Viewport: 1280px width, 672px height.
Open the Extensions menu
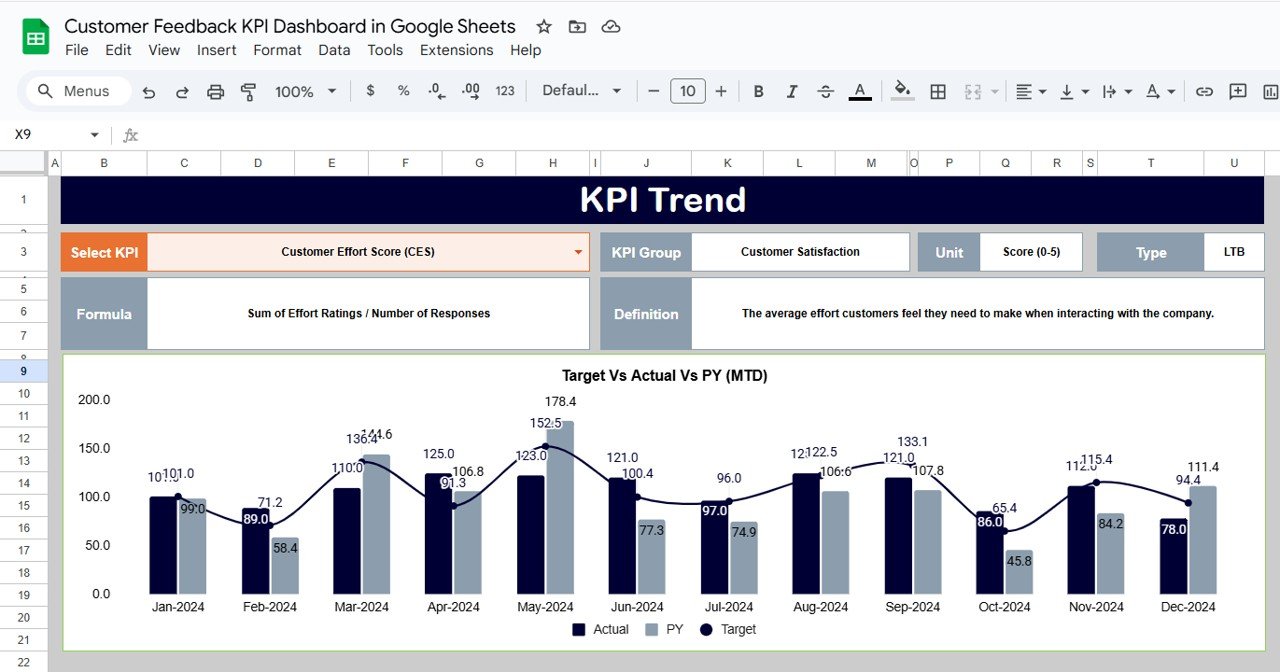[x=456, y=50]
